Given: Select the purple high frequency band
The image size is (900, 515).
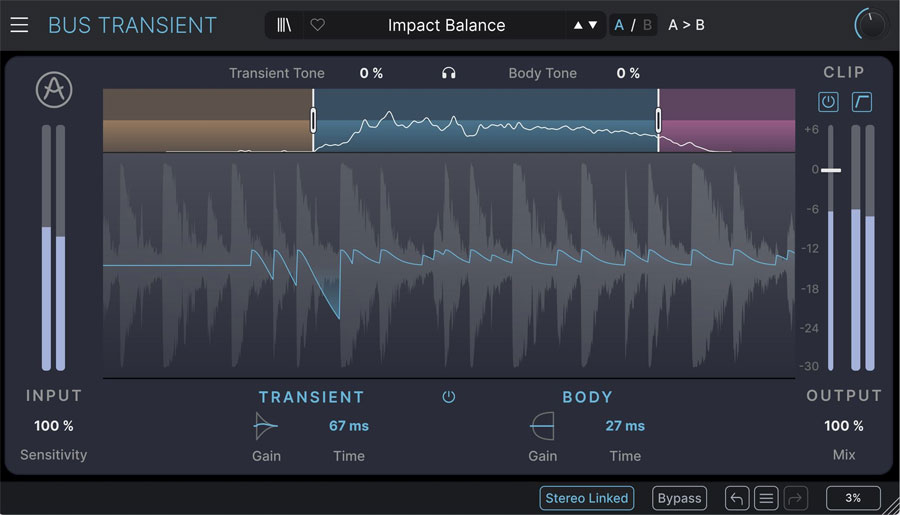Looking at the screenshot, I should click(727, 121).
